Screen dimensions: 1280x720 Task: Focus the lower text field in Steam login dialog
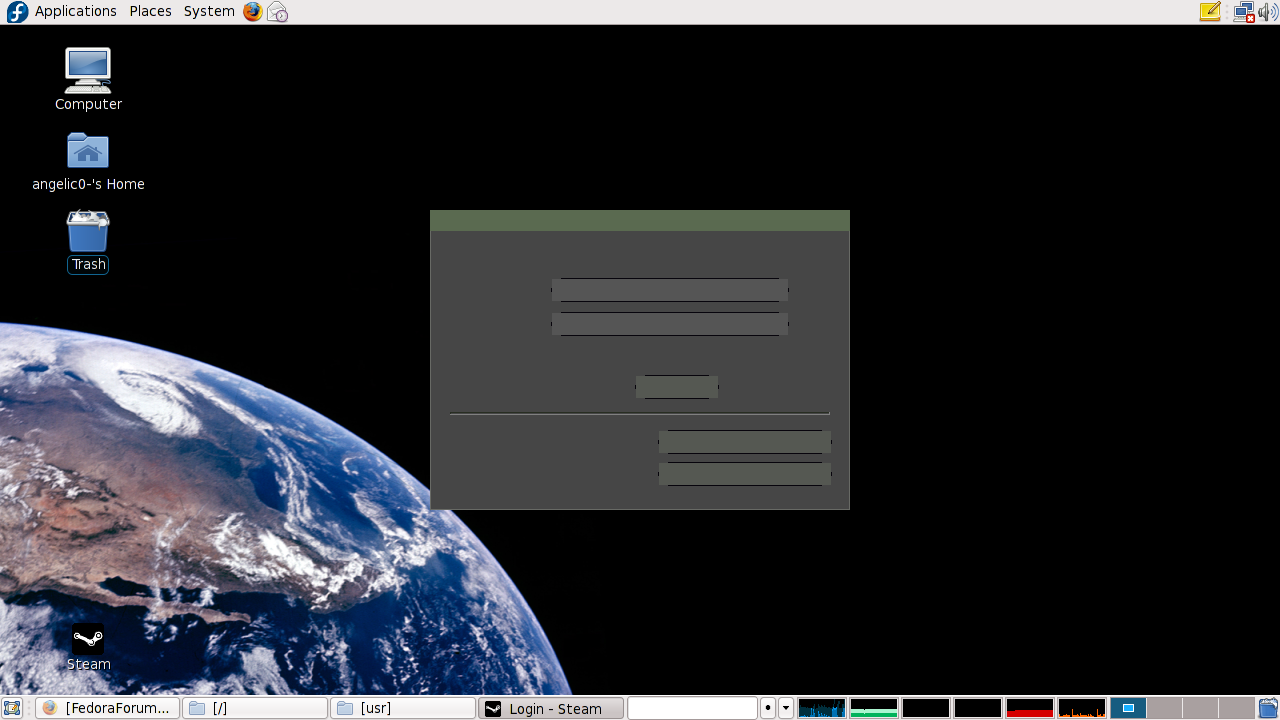670,324
